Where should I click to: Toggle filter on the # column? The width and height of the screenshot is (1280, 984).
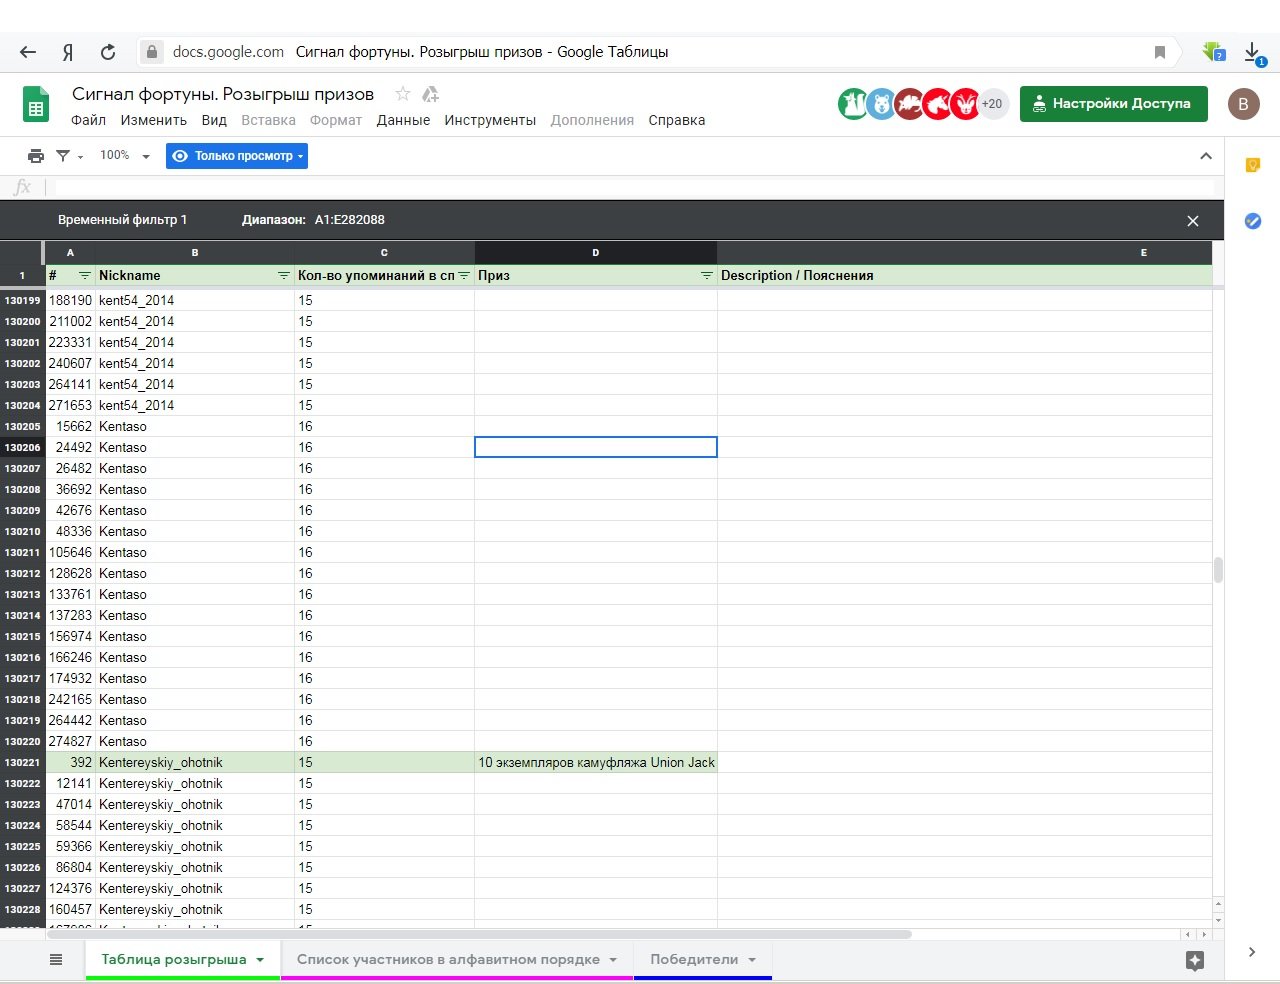point(85,276)
